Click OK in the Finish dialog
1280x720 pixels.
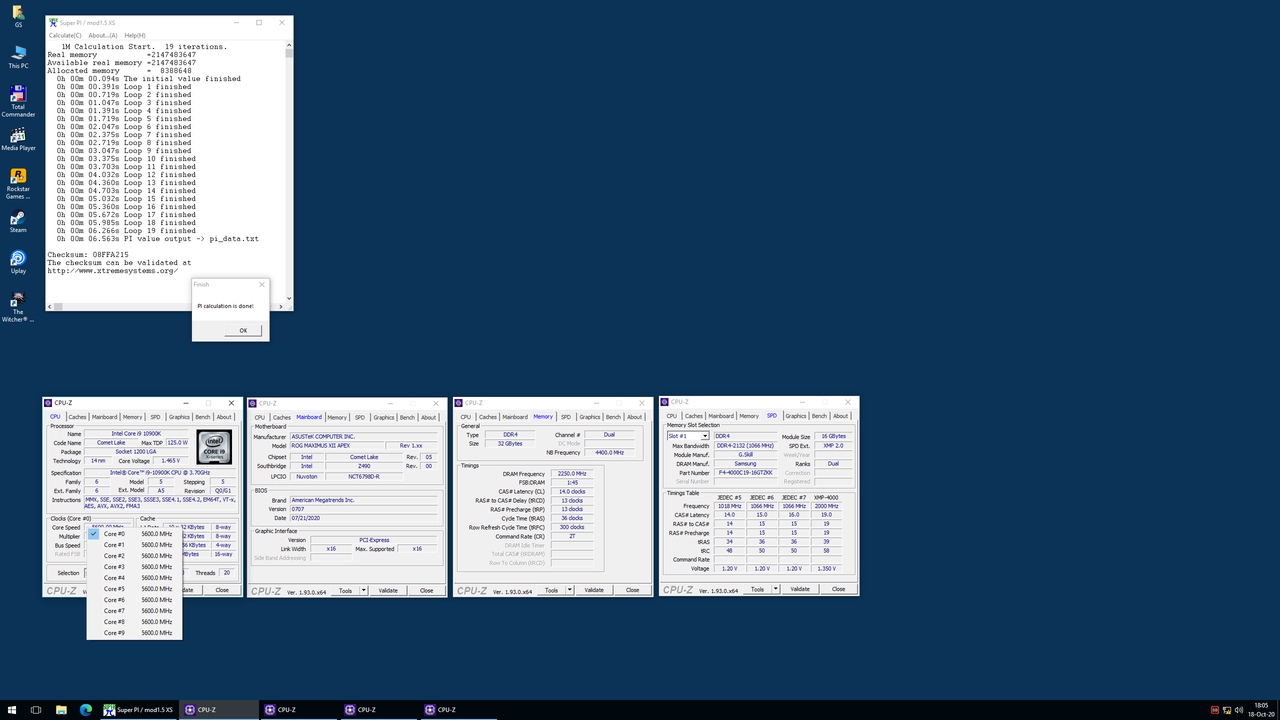243,330
